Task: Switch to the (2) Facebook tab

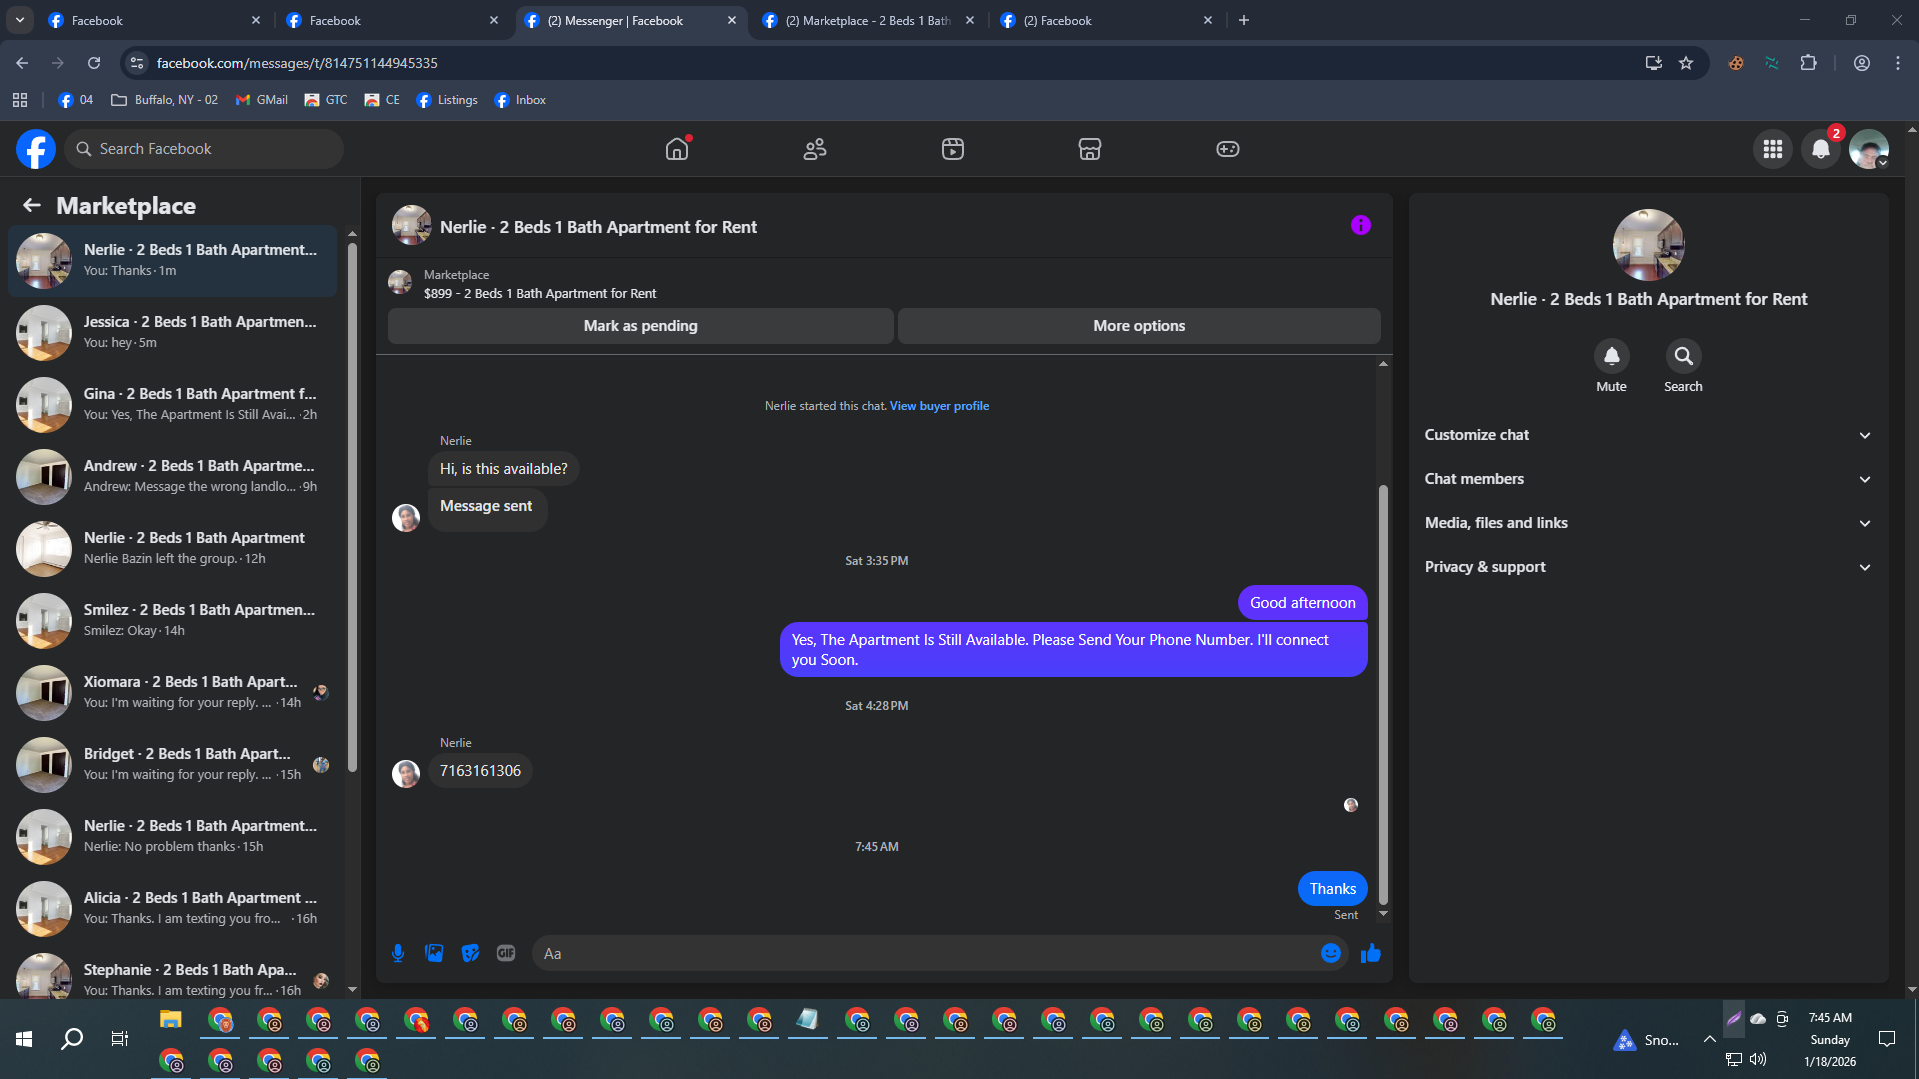Action: pyautogui.click(x=1106, y=20)
